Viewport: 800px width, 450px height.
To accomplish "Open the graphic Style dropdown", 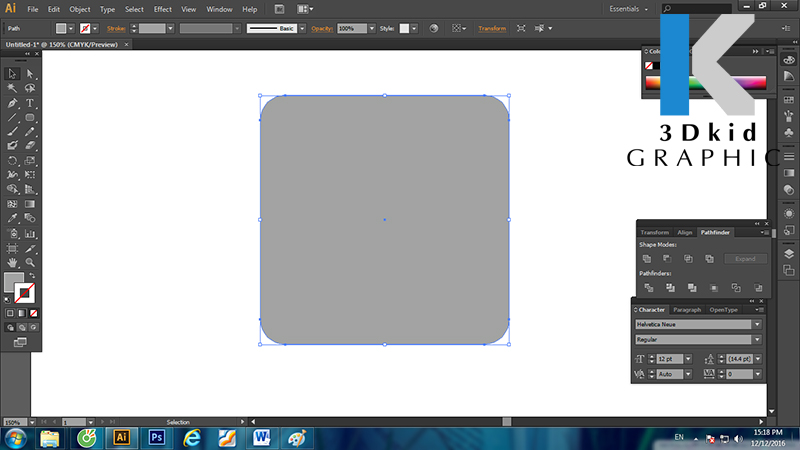I will (414, 29).
